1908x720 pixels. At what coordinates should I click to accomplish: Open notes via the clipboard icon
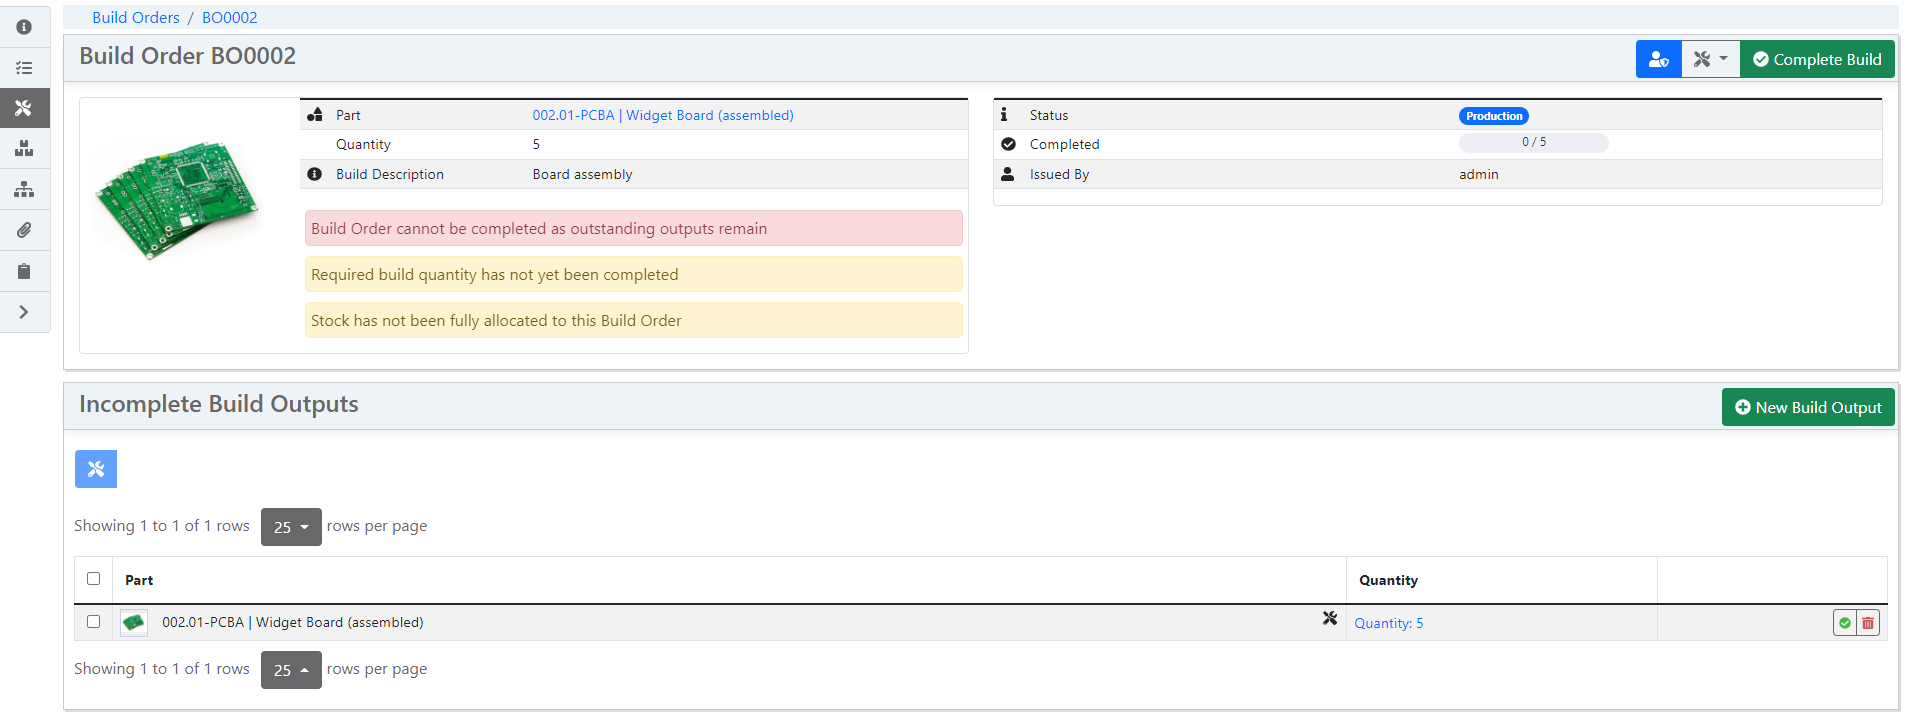point(24,271)
